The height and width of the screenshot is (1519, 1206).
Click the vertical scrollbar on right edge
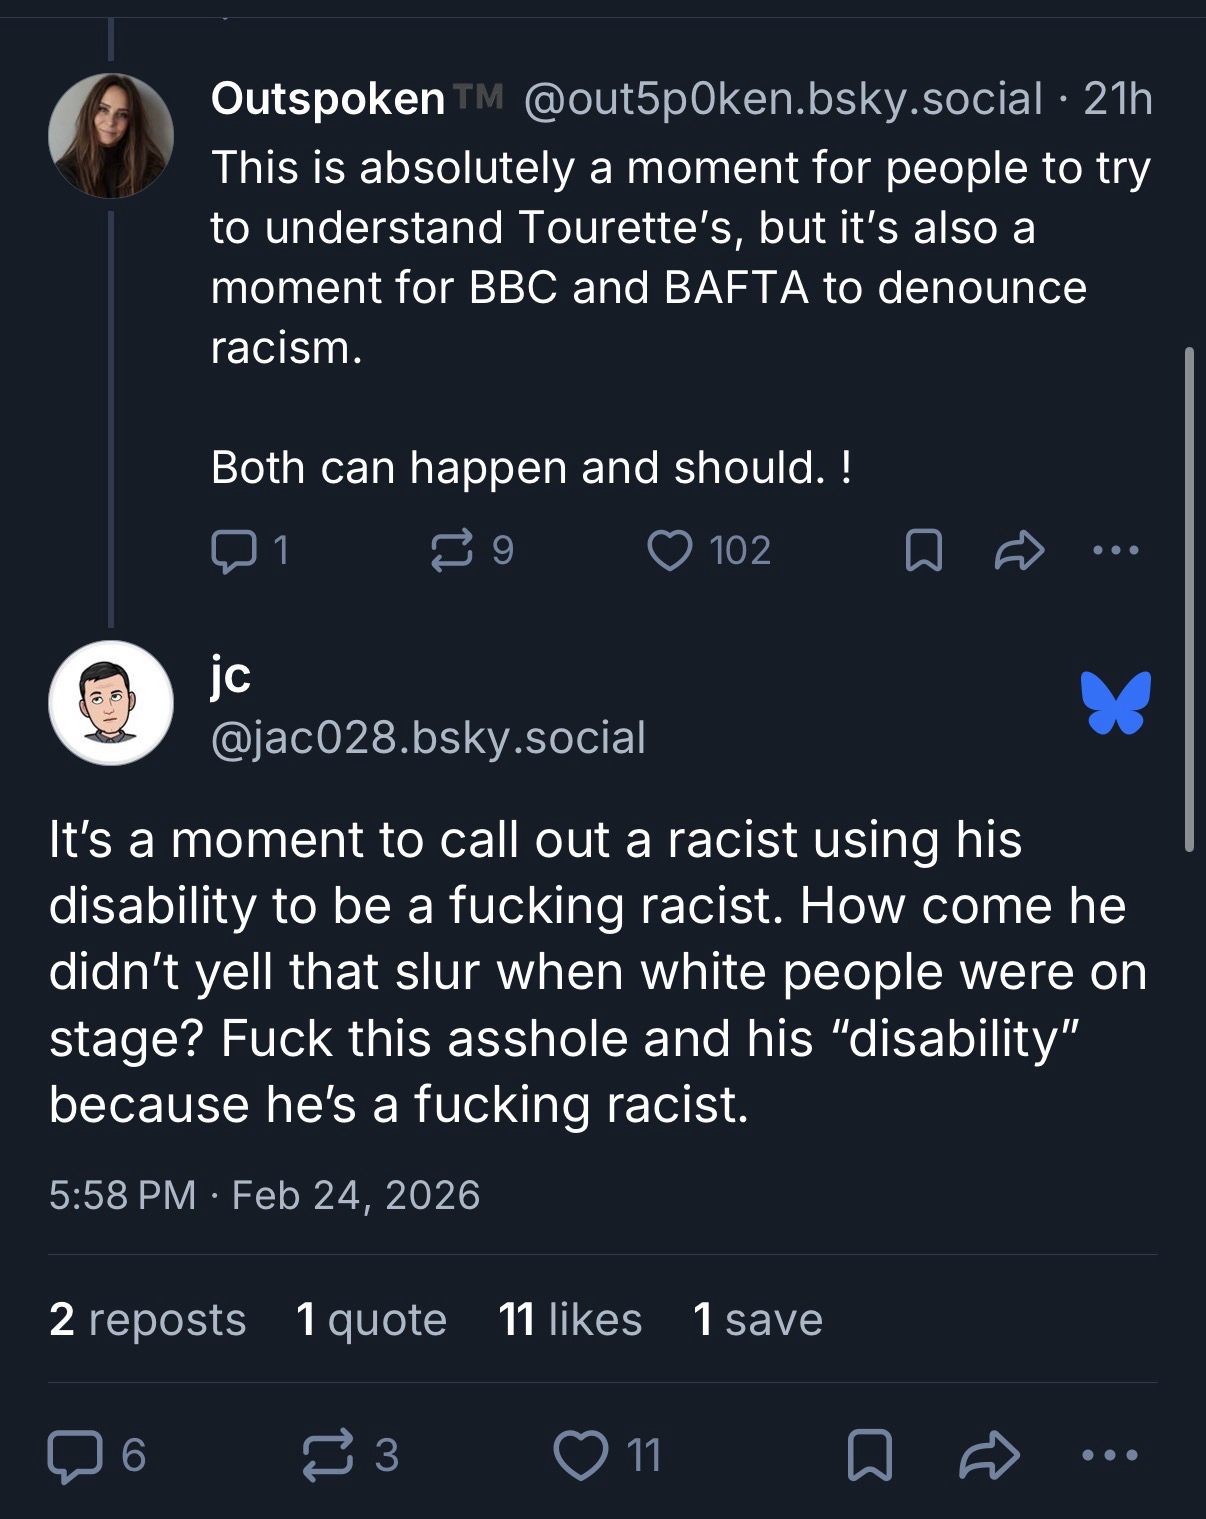[x=1188, y=600]
